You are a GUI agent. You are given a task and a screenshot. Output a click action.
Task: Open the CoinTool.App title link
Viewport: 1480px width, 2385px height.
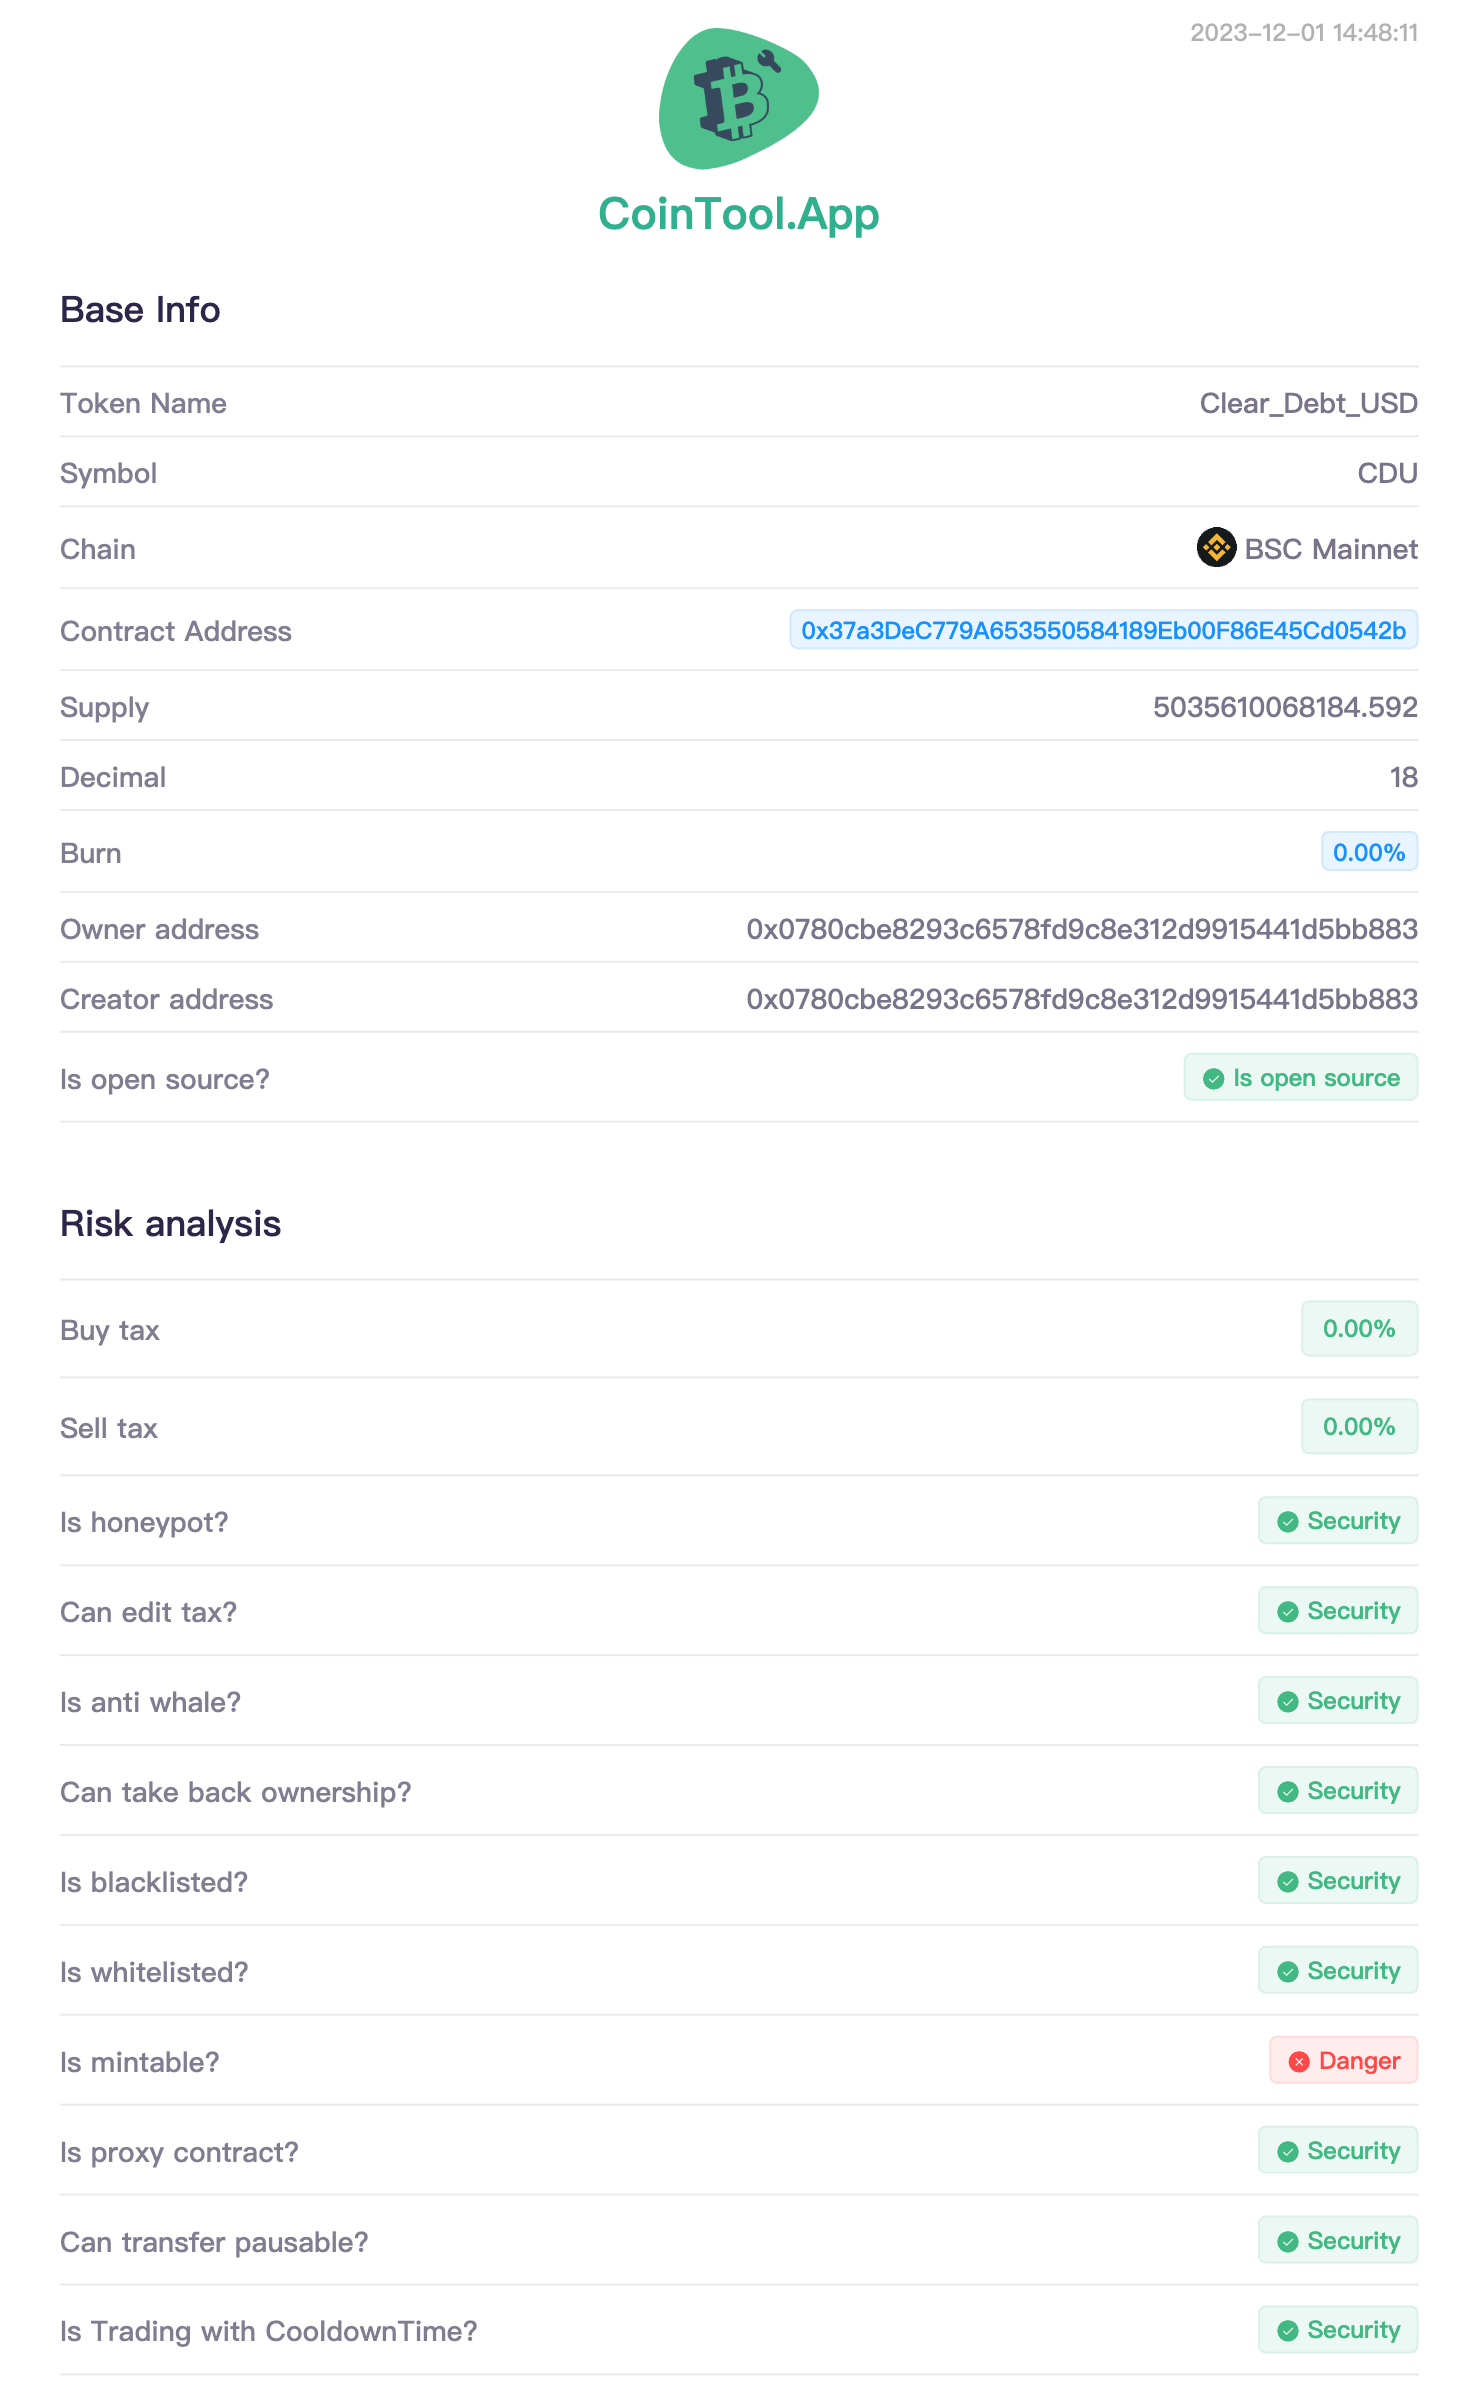[738, 214]
